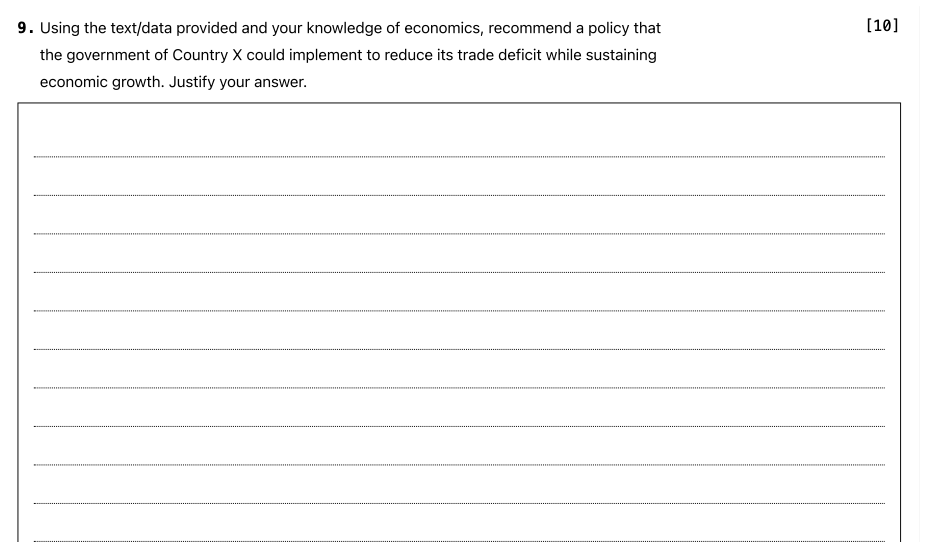The image size is (940, 542).
Task: Click the phrase "recommend a policy"
Action: coord(557,28)
